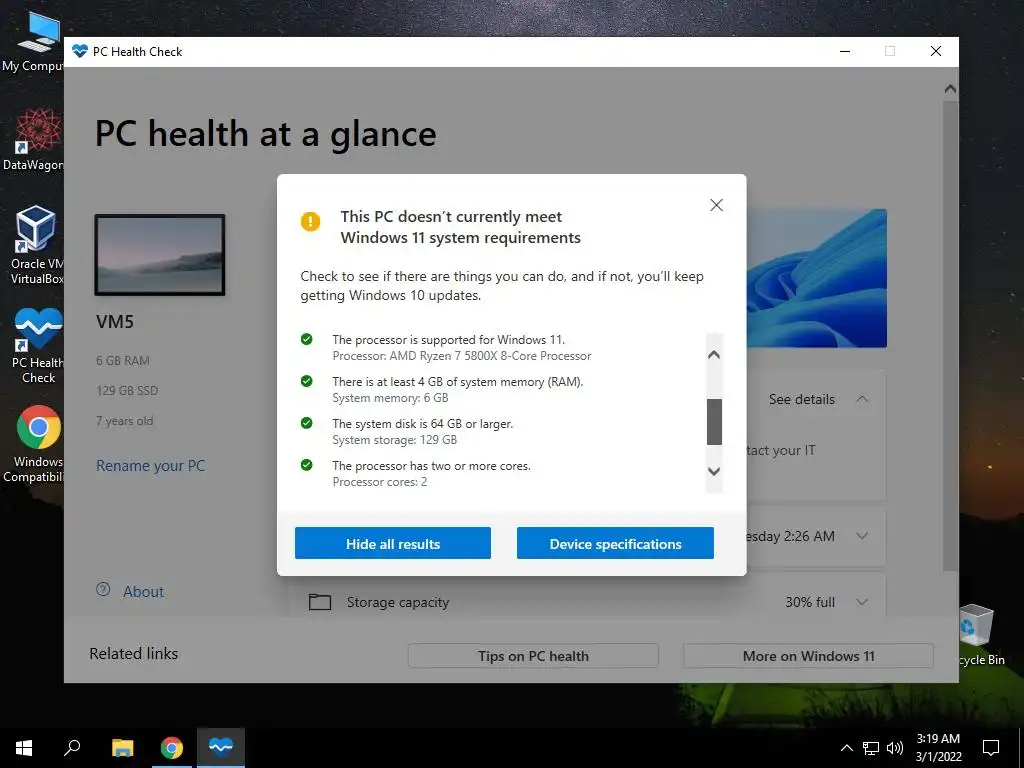The height and width of the screenshot is (768, 1024).
Task: Expand the Storage capacity row chevron
Action: click(862, 602)
